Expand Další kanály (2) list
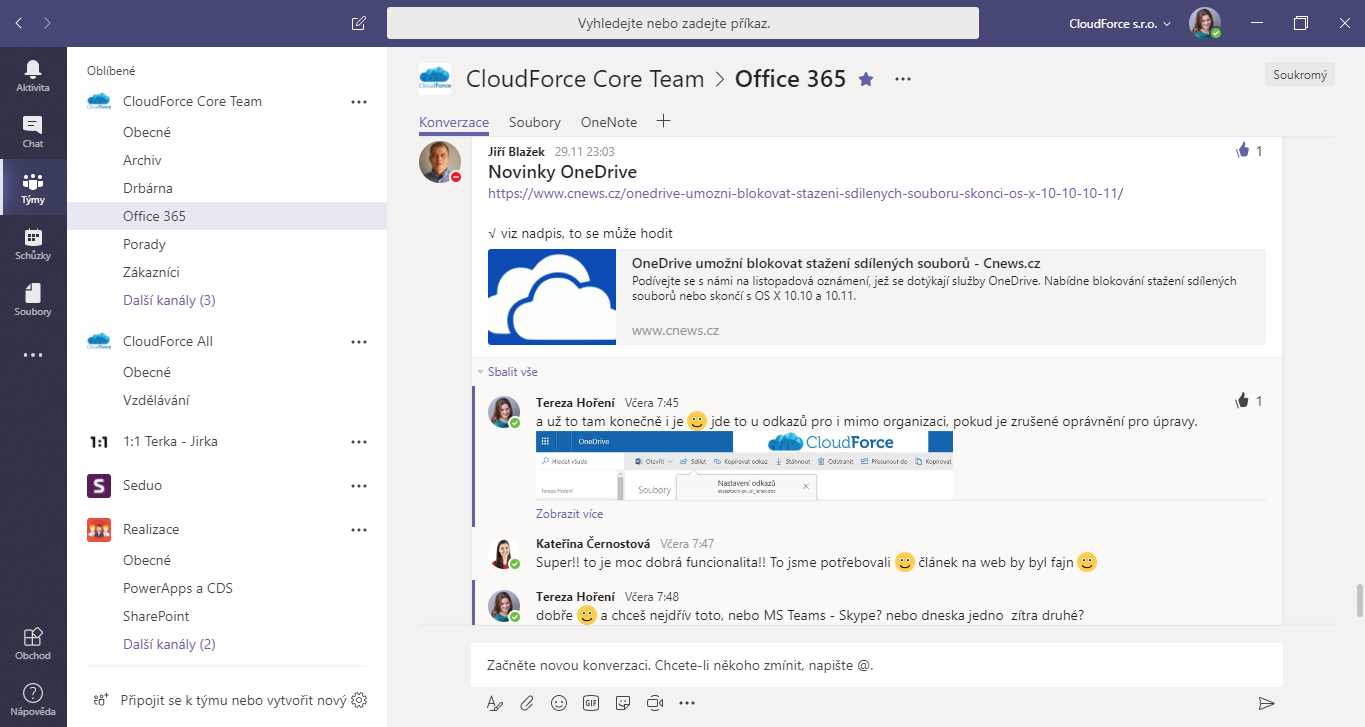 point(169,644)
